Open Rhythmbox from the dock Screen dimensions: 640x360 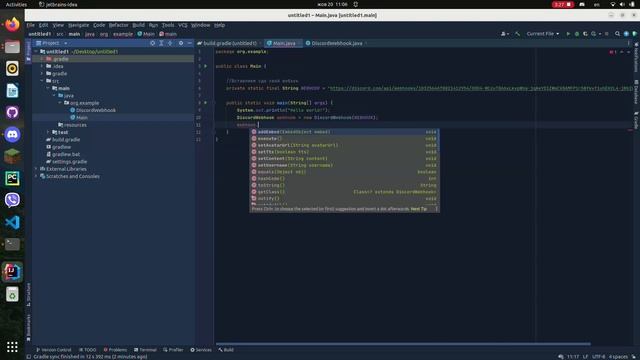[x=12, y=69]
